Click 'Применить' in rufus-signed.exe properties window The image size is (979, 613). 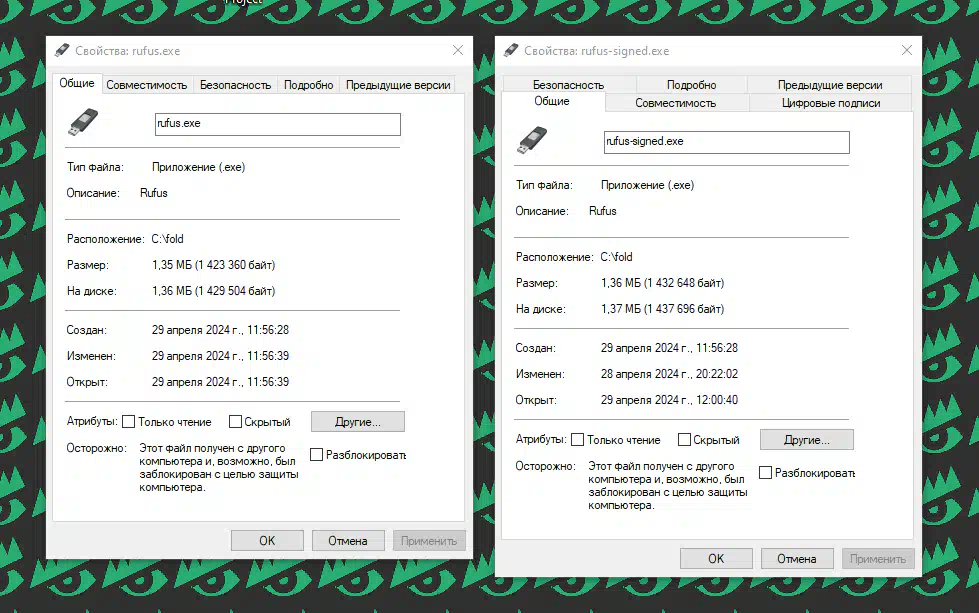click(x=878, y=559)
